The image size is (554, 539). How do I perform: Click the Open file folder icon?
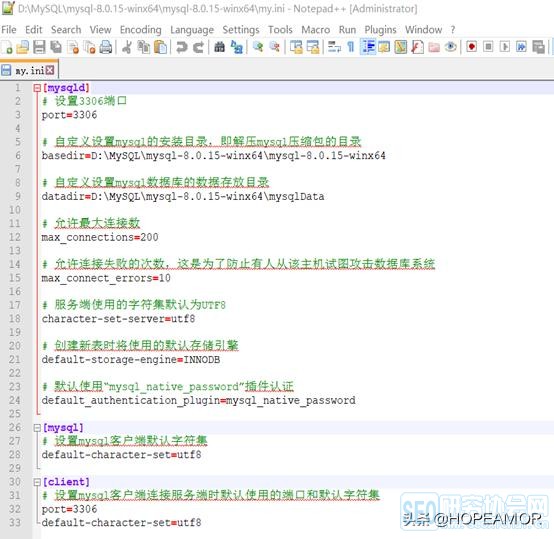pyautogui.click(x=23, y=47)
